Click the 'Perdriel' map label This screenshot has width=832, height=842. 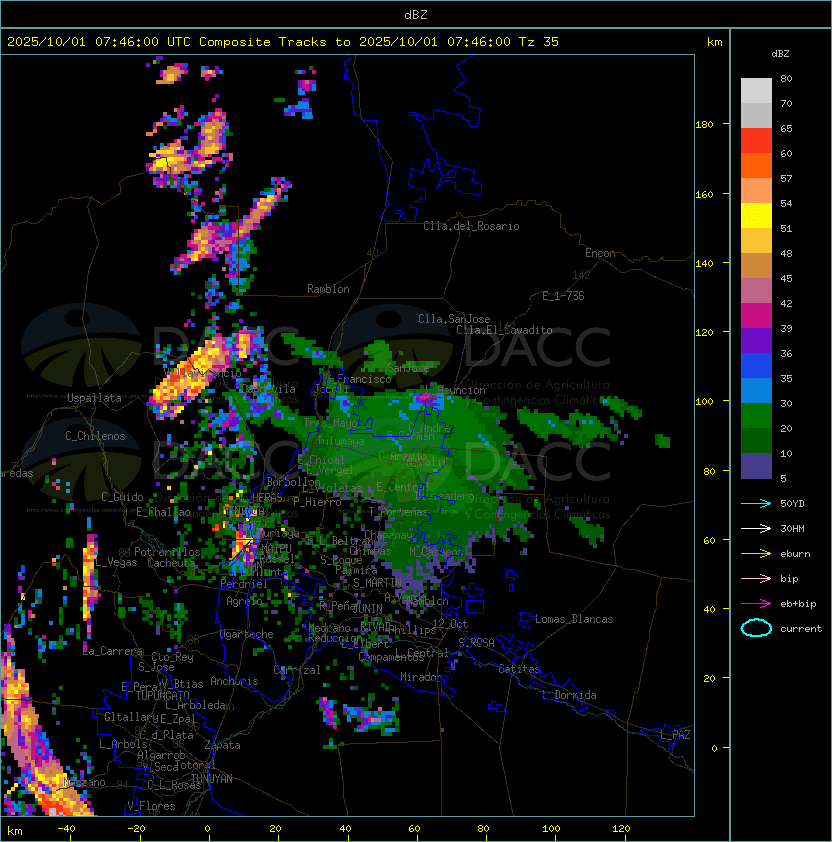click(x=244, y=583)
